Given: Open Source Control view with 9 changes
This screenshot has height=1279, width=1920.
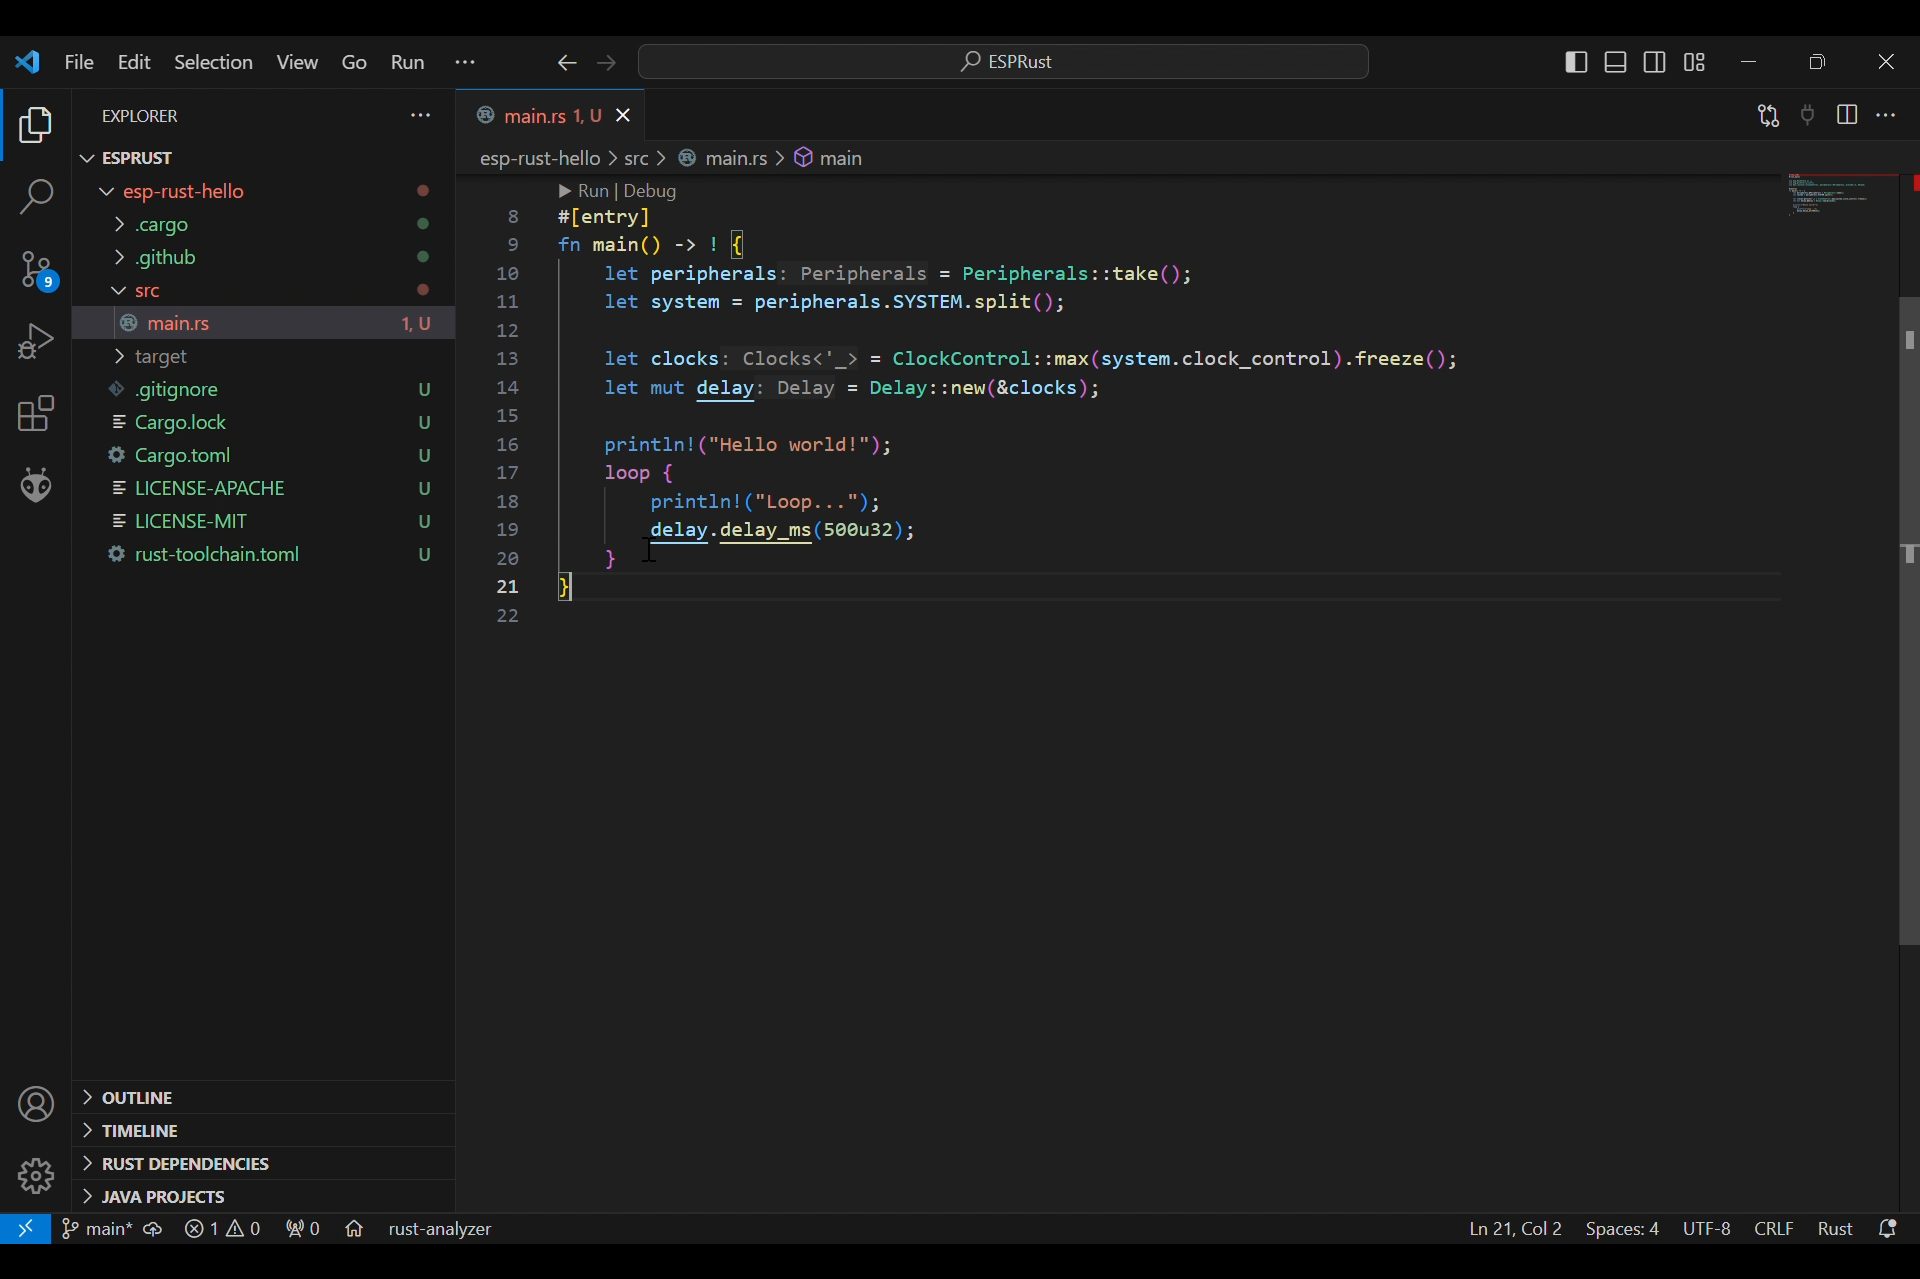Looking at the screenshot, I should pyautogui.click(x=36, y=270).
